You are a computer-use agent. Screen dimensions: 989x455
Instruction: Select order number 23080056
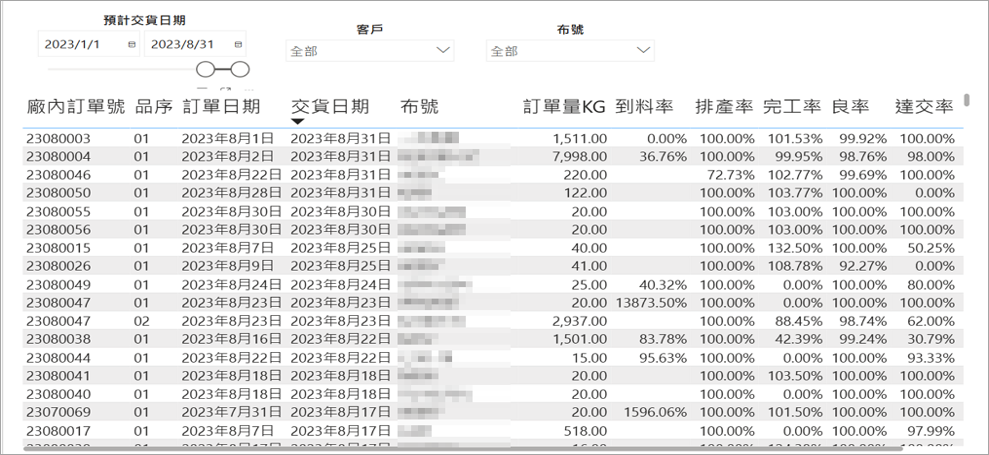click(x=58, y=230)
